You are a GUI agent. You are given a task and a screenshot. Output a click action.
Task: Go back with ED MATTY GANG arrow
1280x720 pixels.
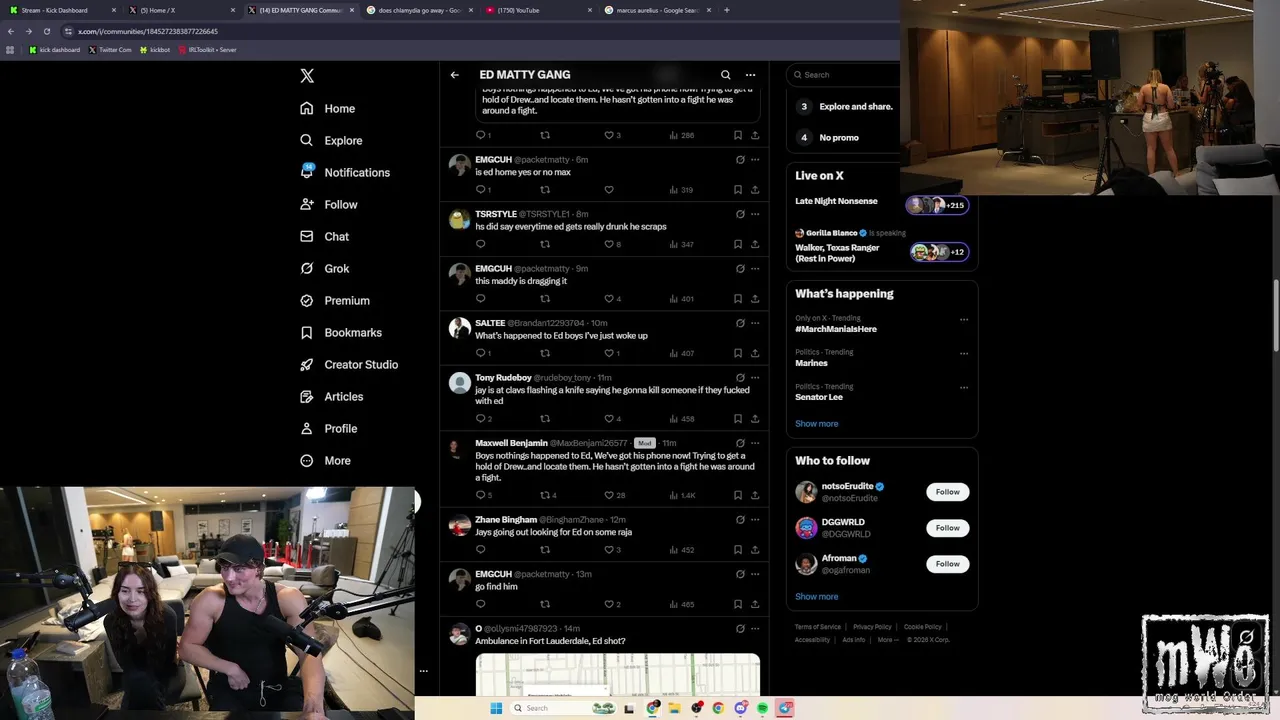coord(454,75)
